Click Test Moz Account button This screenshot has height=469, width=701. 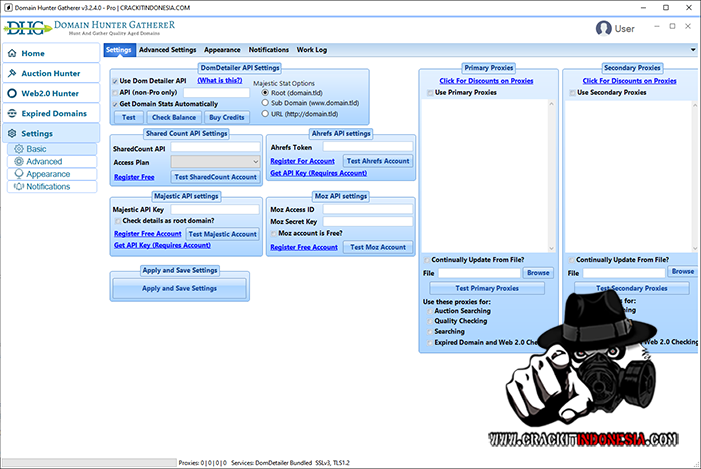tap(378, 247)
